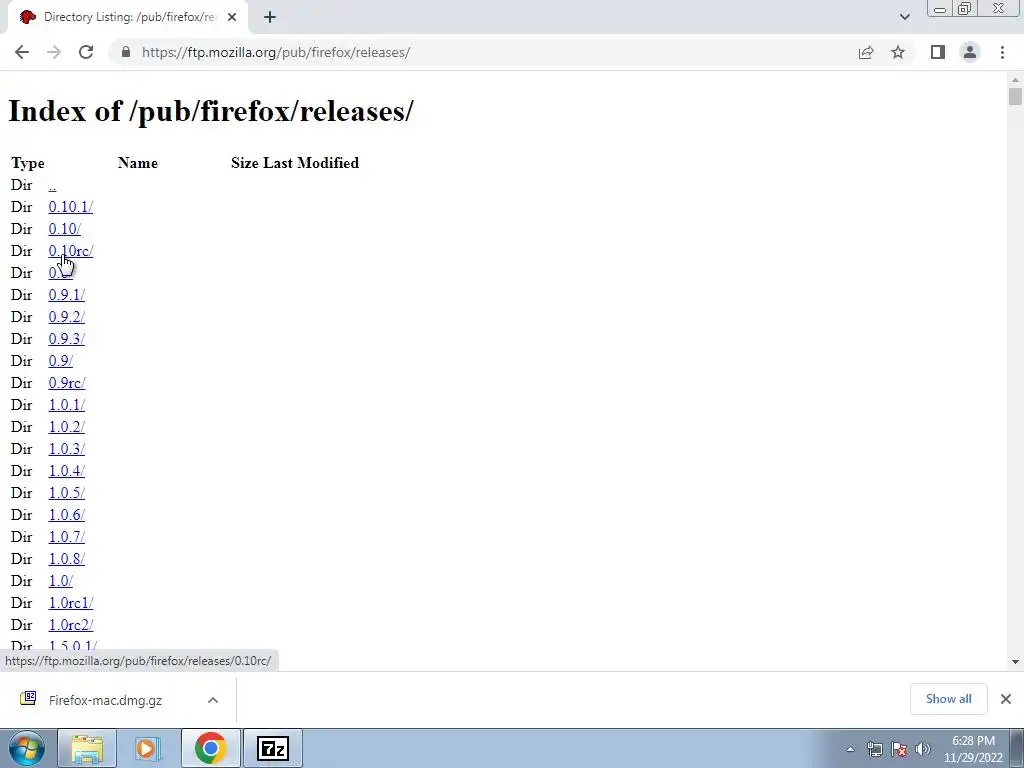Image resolution: width=1024 pixels, height=768 pixels.
Task: Open Windows Explorer from the taskbar
Action: coord(87,748)
